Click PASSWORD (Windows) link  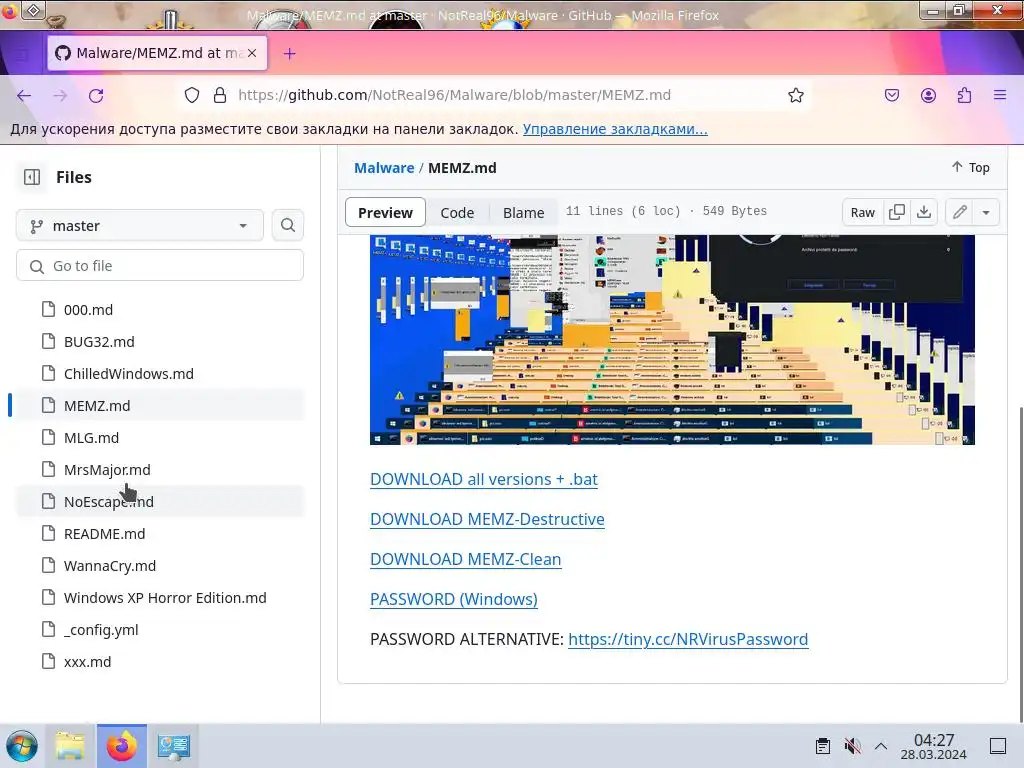coord(454,600)
